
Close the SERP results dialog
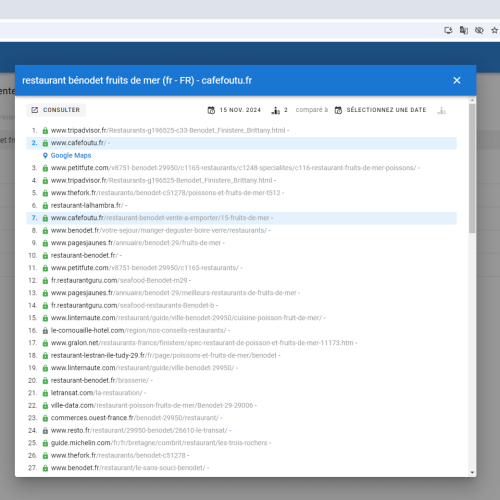coord(457,80)
